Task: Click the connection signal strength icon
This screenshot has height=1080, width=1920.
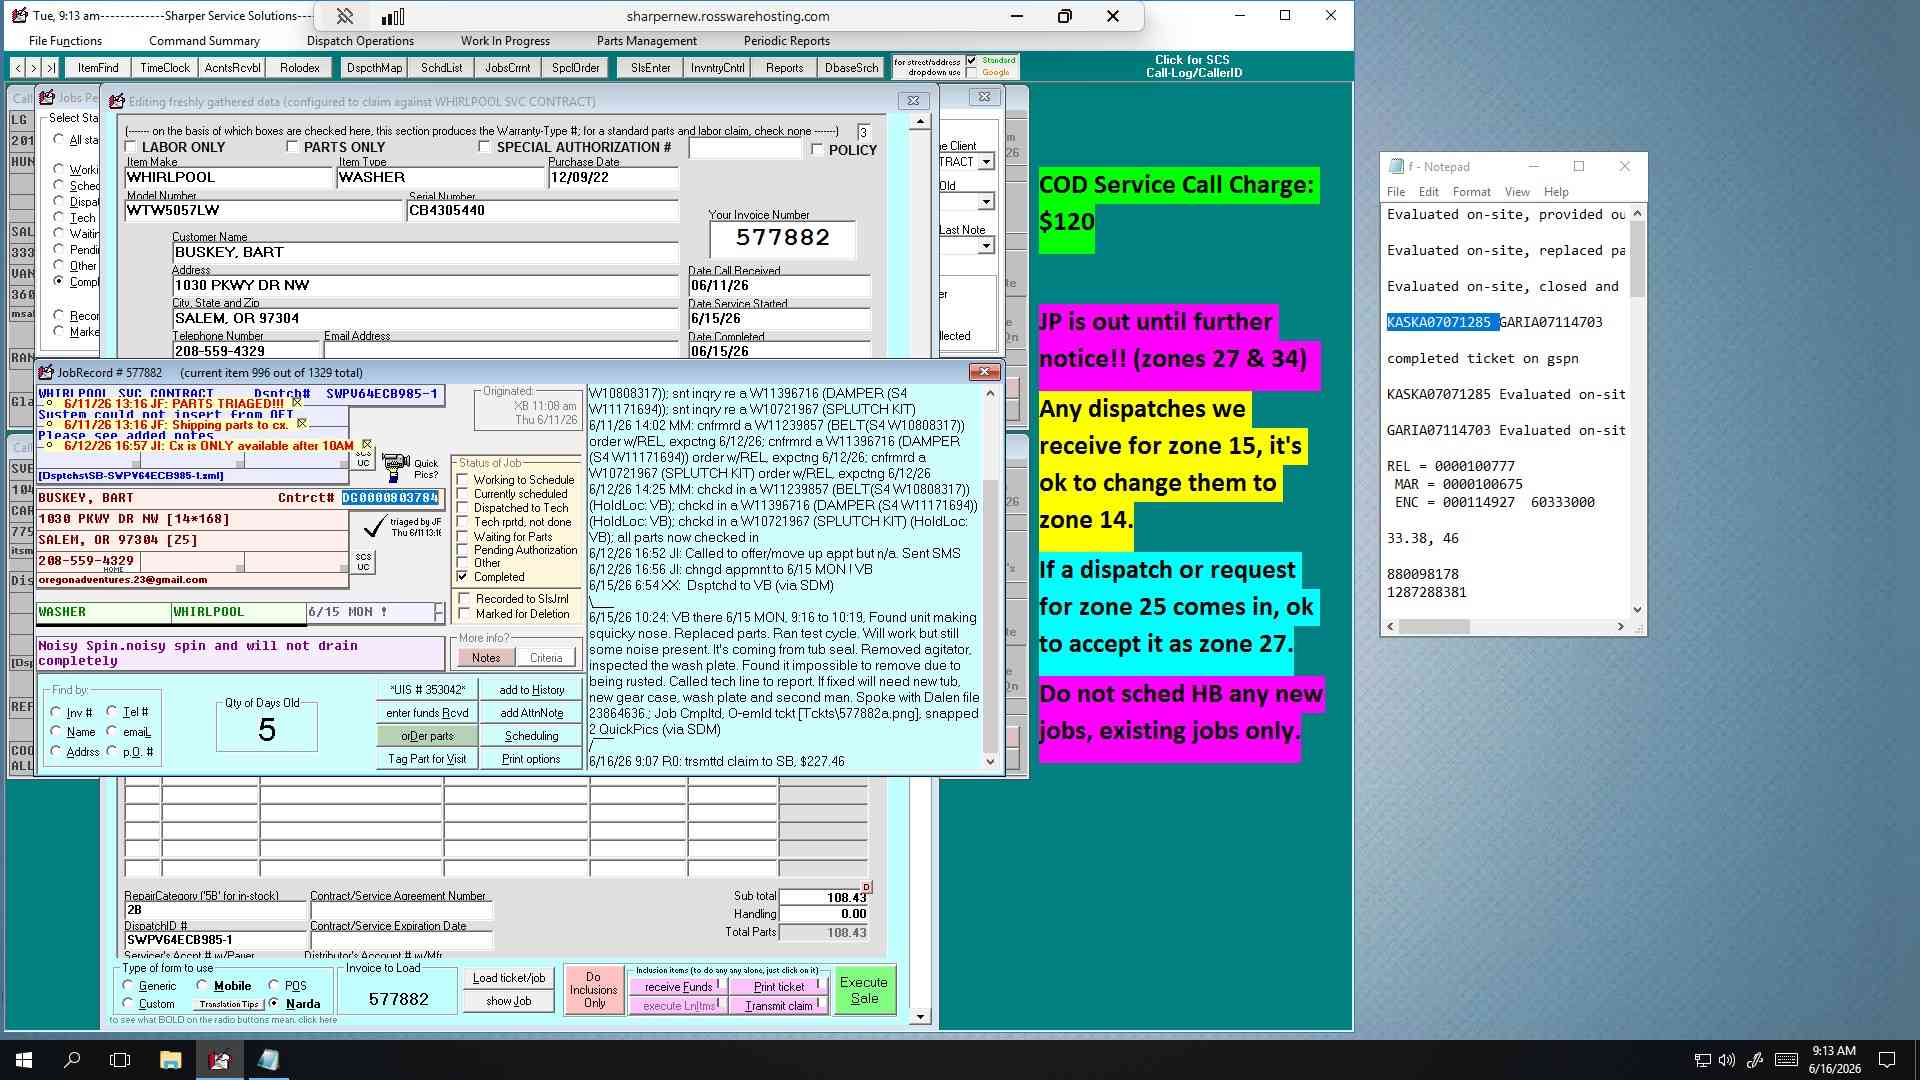Action: [x=393, y=16]
